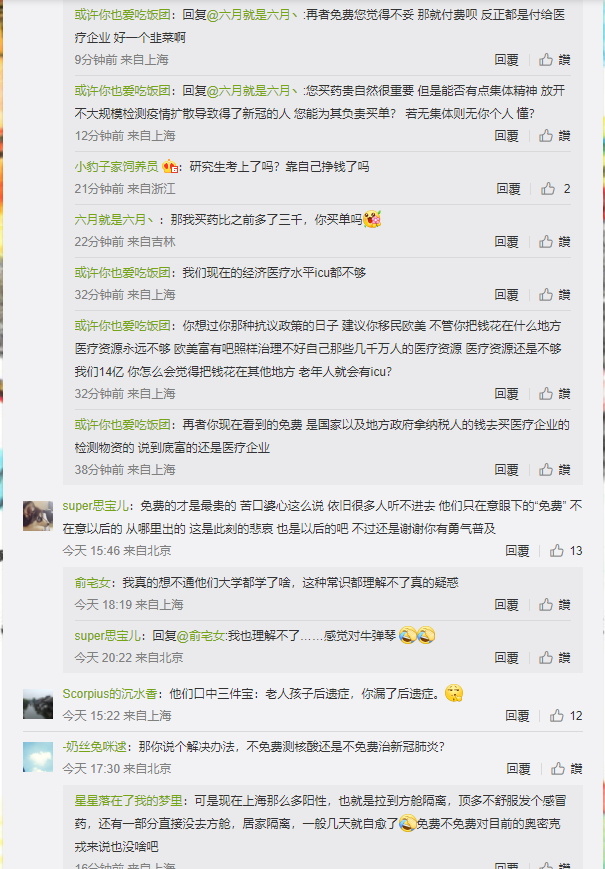
Task: Open the @六月就是六月丶 mention in the top reply
Action: pyautogui.click(x=254, y=15)
